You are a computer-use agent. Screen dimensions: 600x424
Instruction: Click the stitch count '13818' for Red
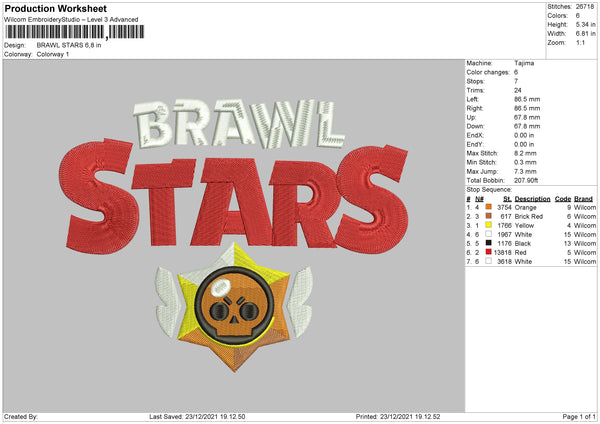pos(502,253)
